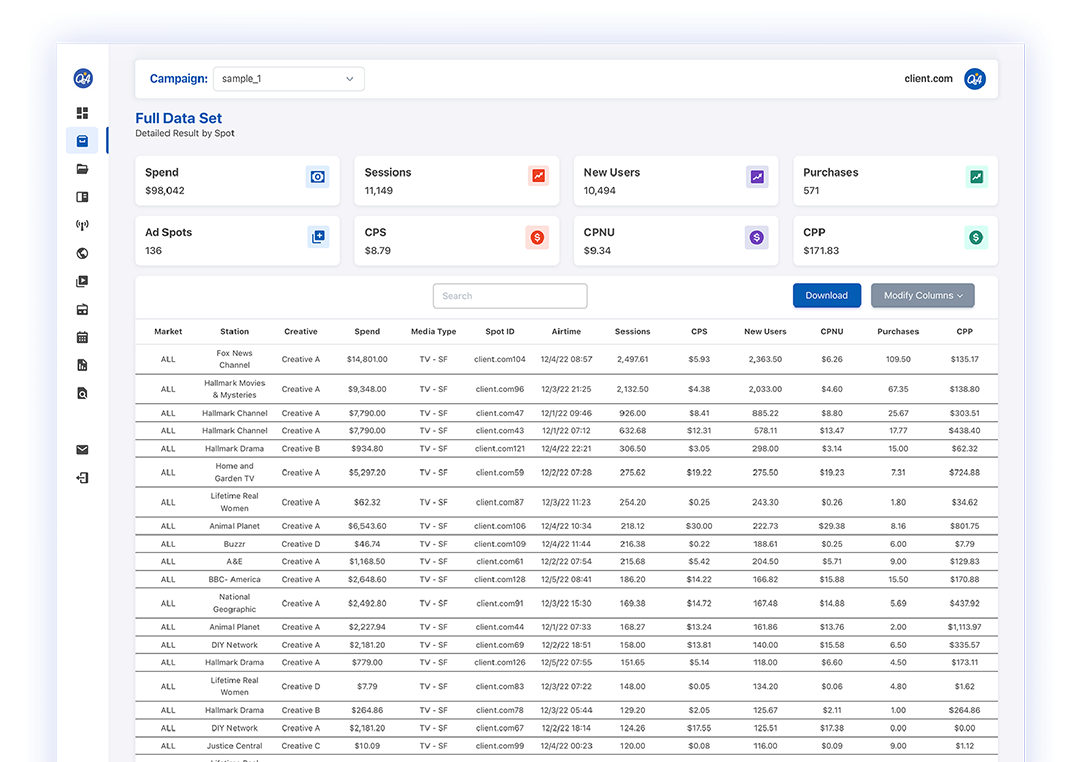This screenshot has width=1080, height=762.
Task: Open the Campaign sample_1 dropdown
Action: pyautogui.click(x=289, y=79)
